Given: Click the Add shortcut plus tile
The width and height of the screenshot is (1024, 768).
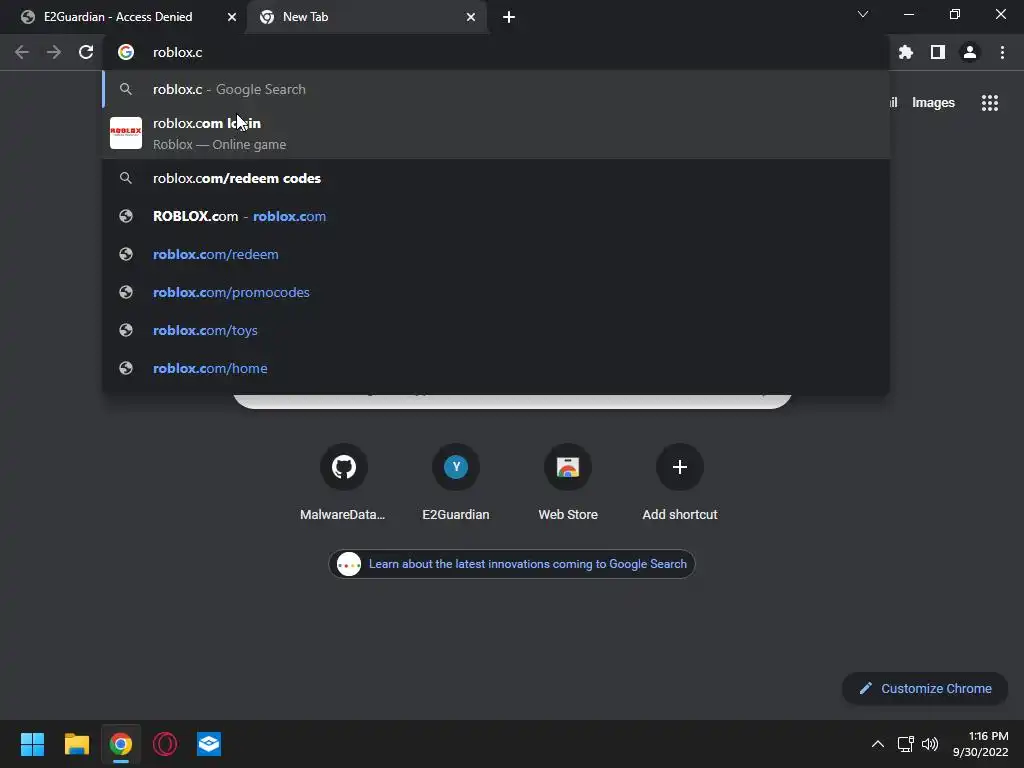Looking at the screenshot, I should click(x=680, y=483).
